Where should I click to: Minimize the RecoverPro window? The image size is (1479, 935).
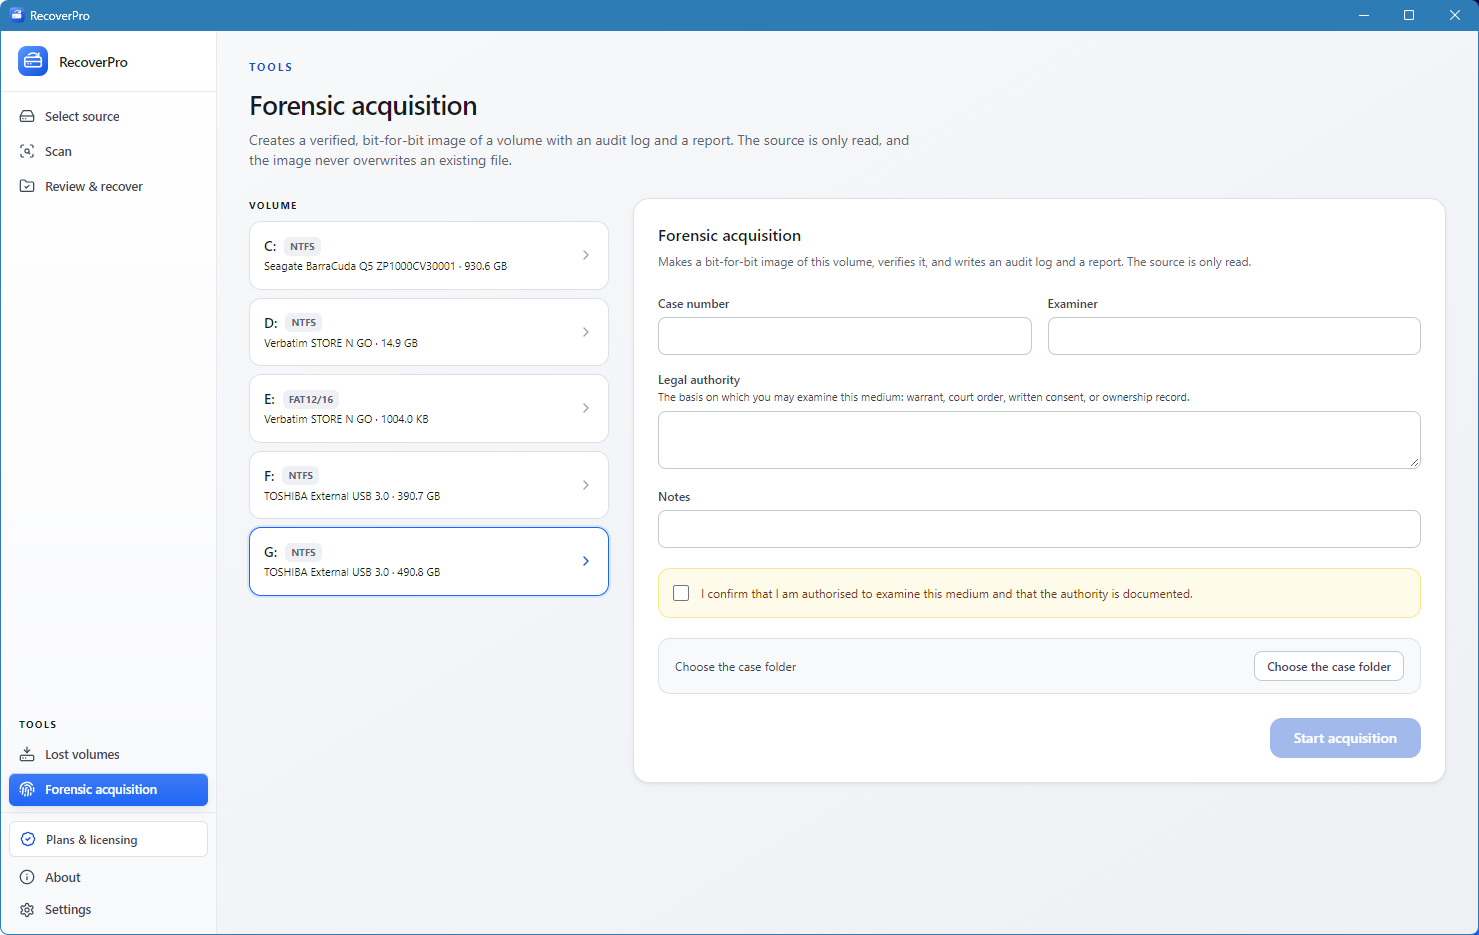click(1363, 15)
